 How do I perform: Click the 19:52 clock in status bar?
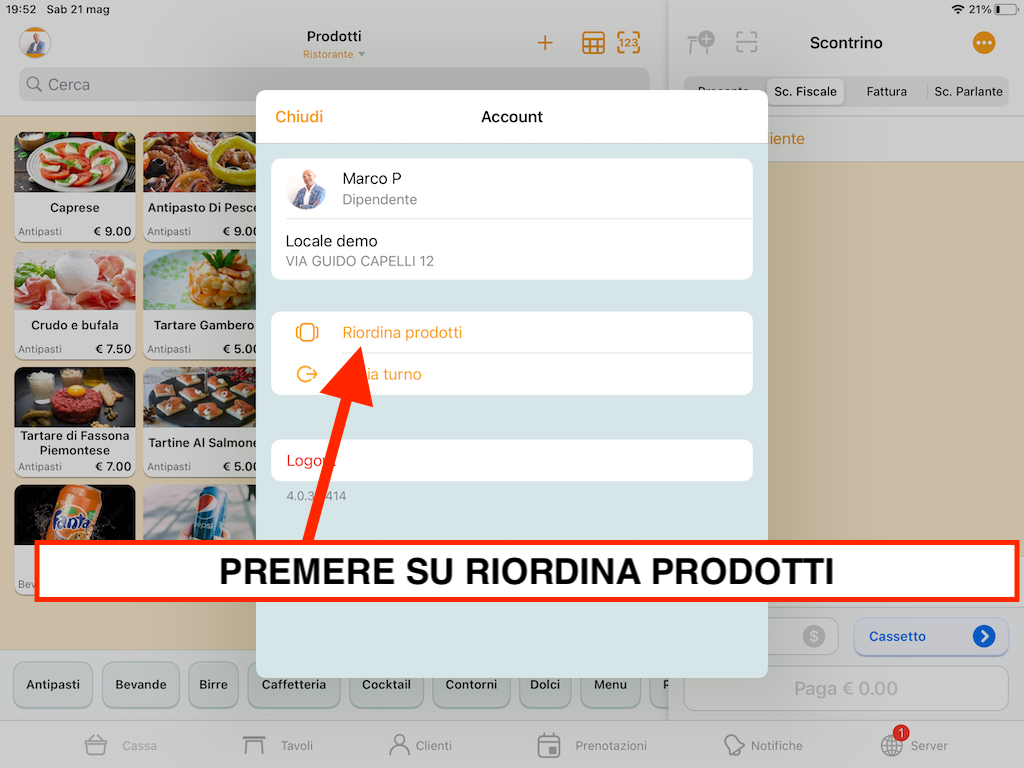tap(21, 9)
